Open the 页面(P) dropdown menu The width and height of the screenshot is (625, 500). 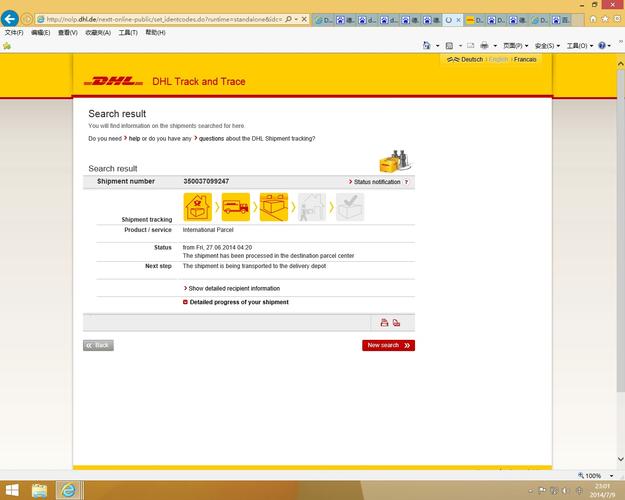point(515,46)
